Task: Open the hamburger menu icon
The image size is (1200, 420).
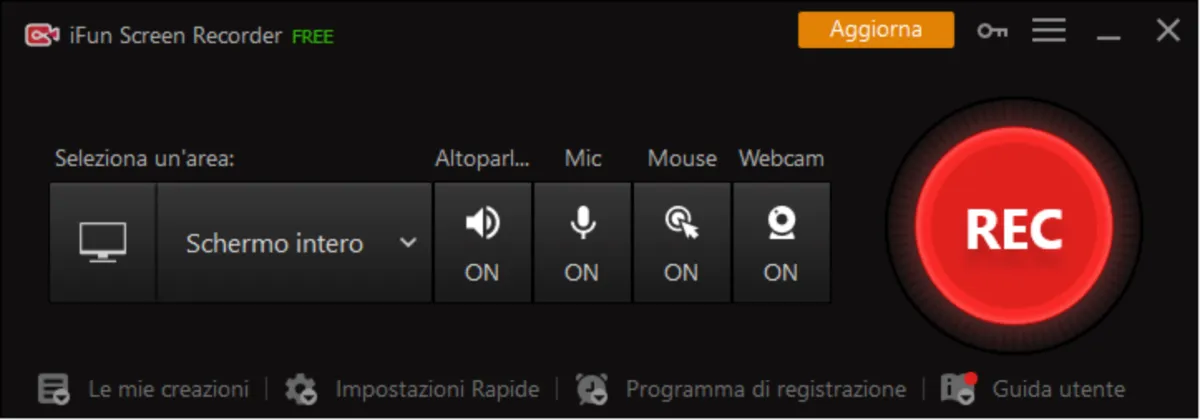Action: tap(1049, 31)
